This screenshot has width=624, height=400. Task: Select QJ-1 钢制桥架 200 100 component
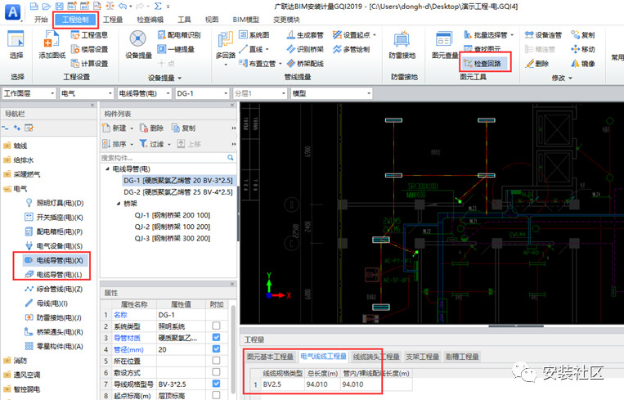(172, 215)
